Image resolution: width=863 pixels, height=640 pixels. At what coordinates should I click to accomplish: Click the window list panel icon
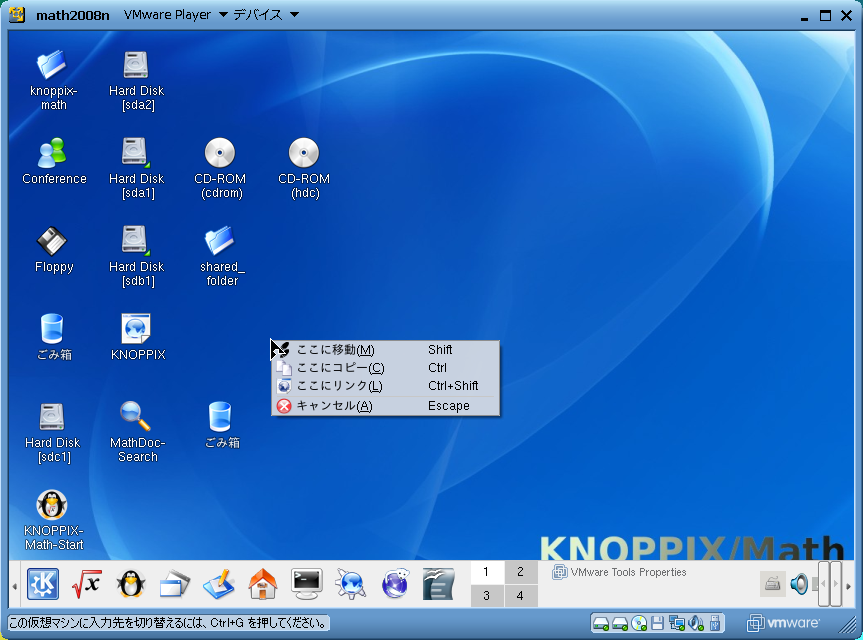[x=174, y=584]
